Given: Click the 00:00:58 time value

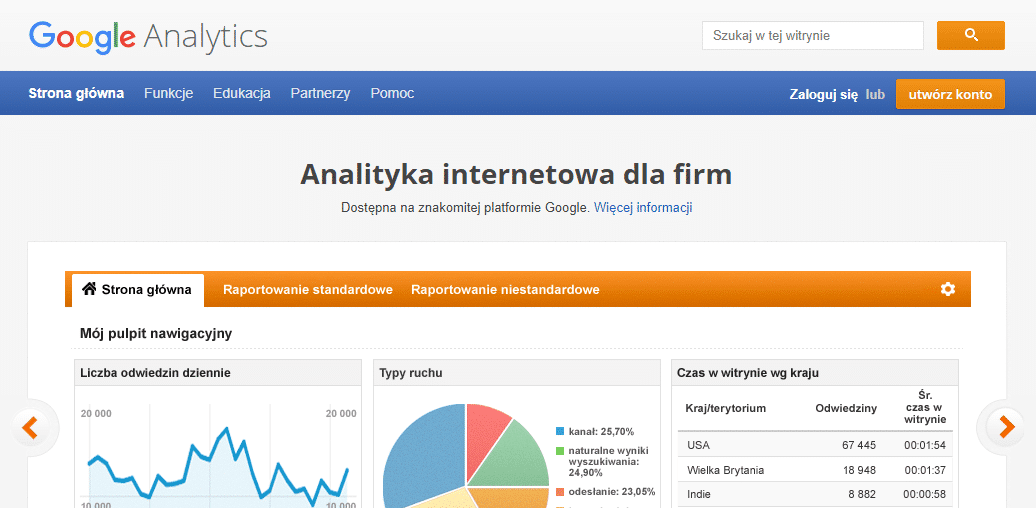Looking at the screenshot, I should 925,494.
